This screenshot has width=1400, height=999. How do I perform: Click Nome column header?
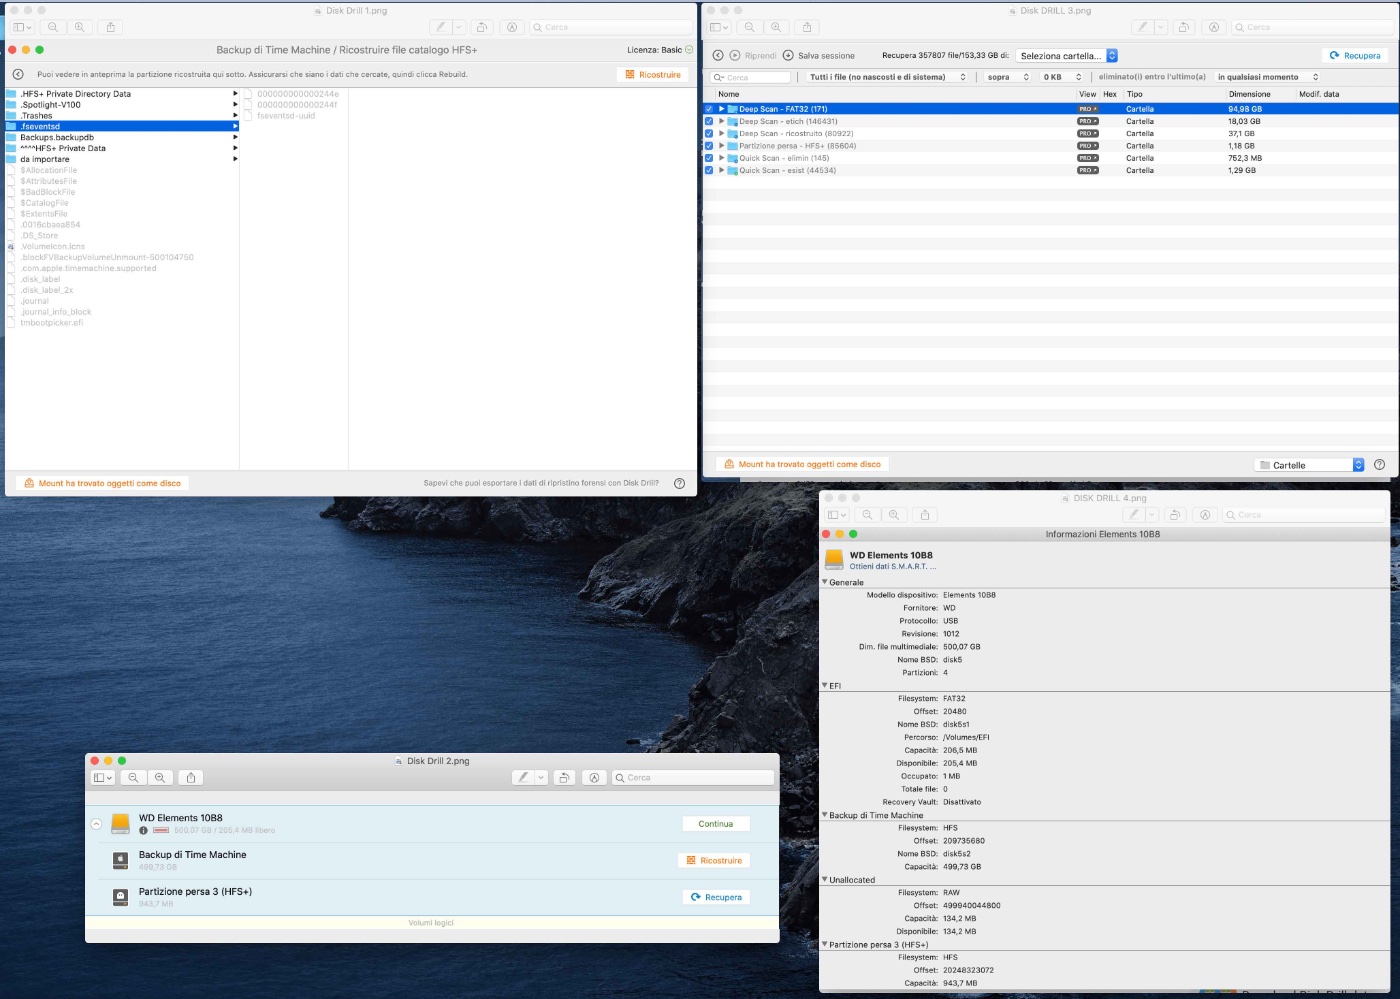729,94
